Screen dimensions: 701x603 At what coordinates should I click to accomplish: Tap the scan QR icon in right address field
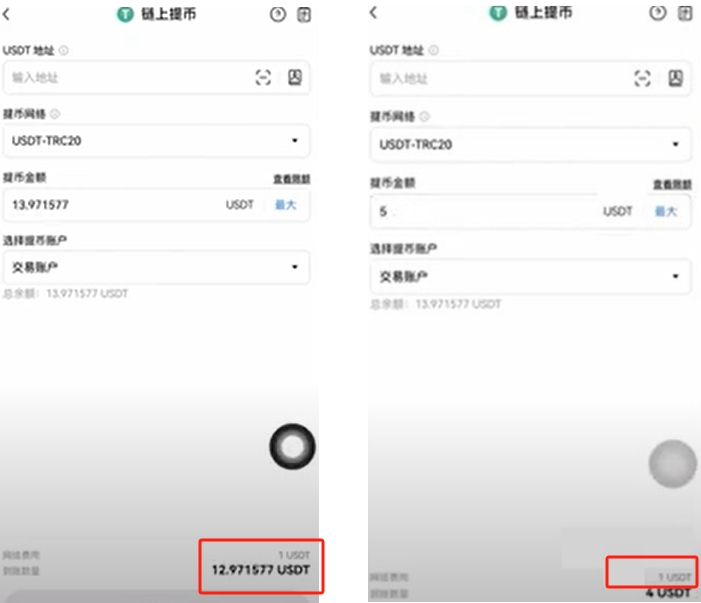[x=642, y=79]
